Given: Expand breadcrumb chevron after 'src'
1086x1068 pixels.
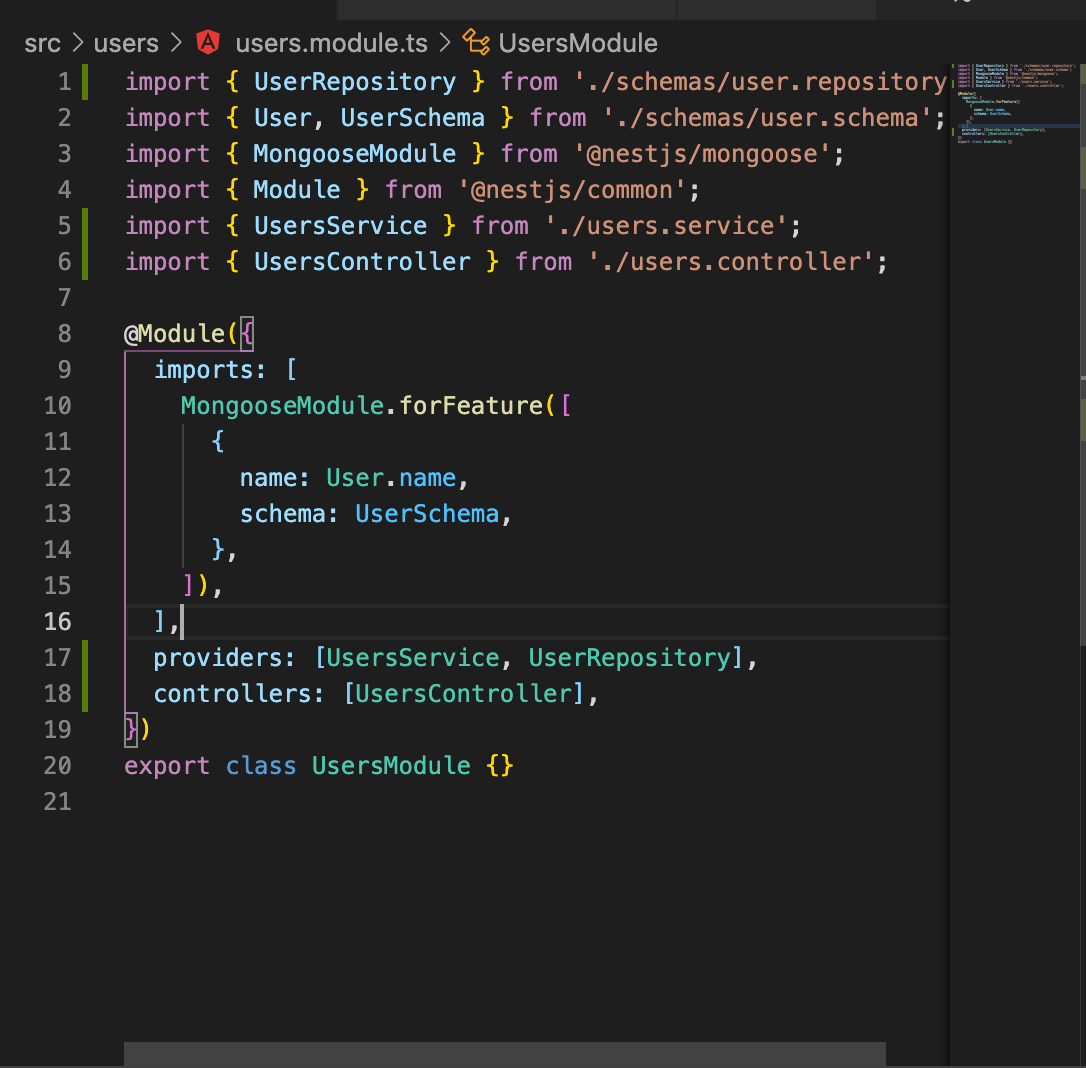Looking at the screenshot, I should [x=78, y=44].
